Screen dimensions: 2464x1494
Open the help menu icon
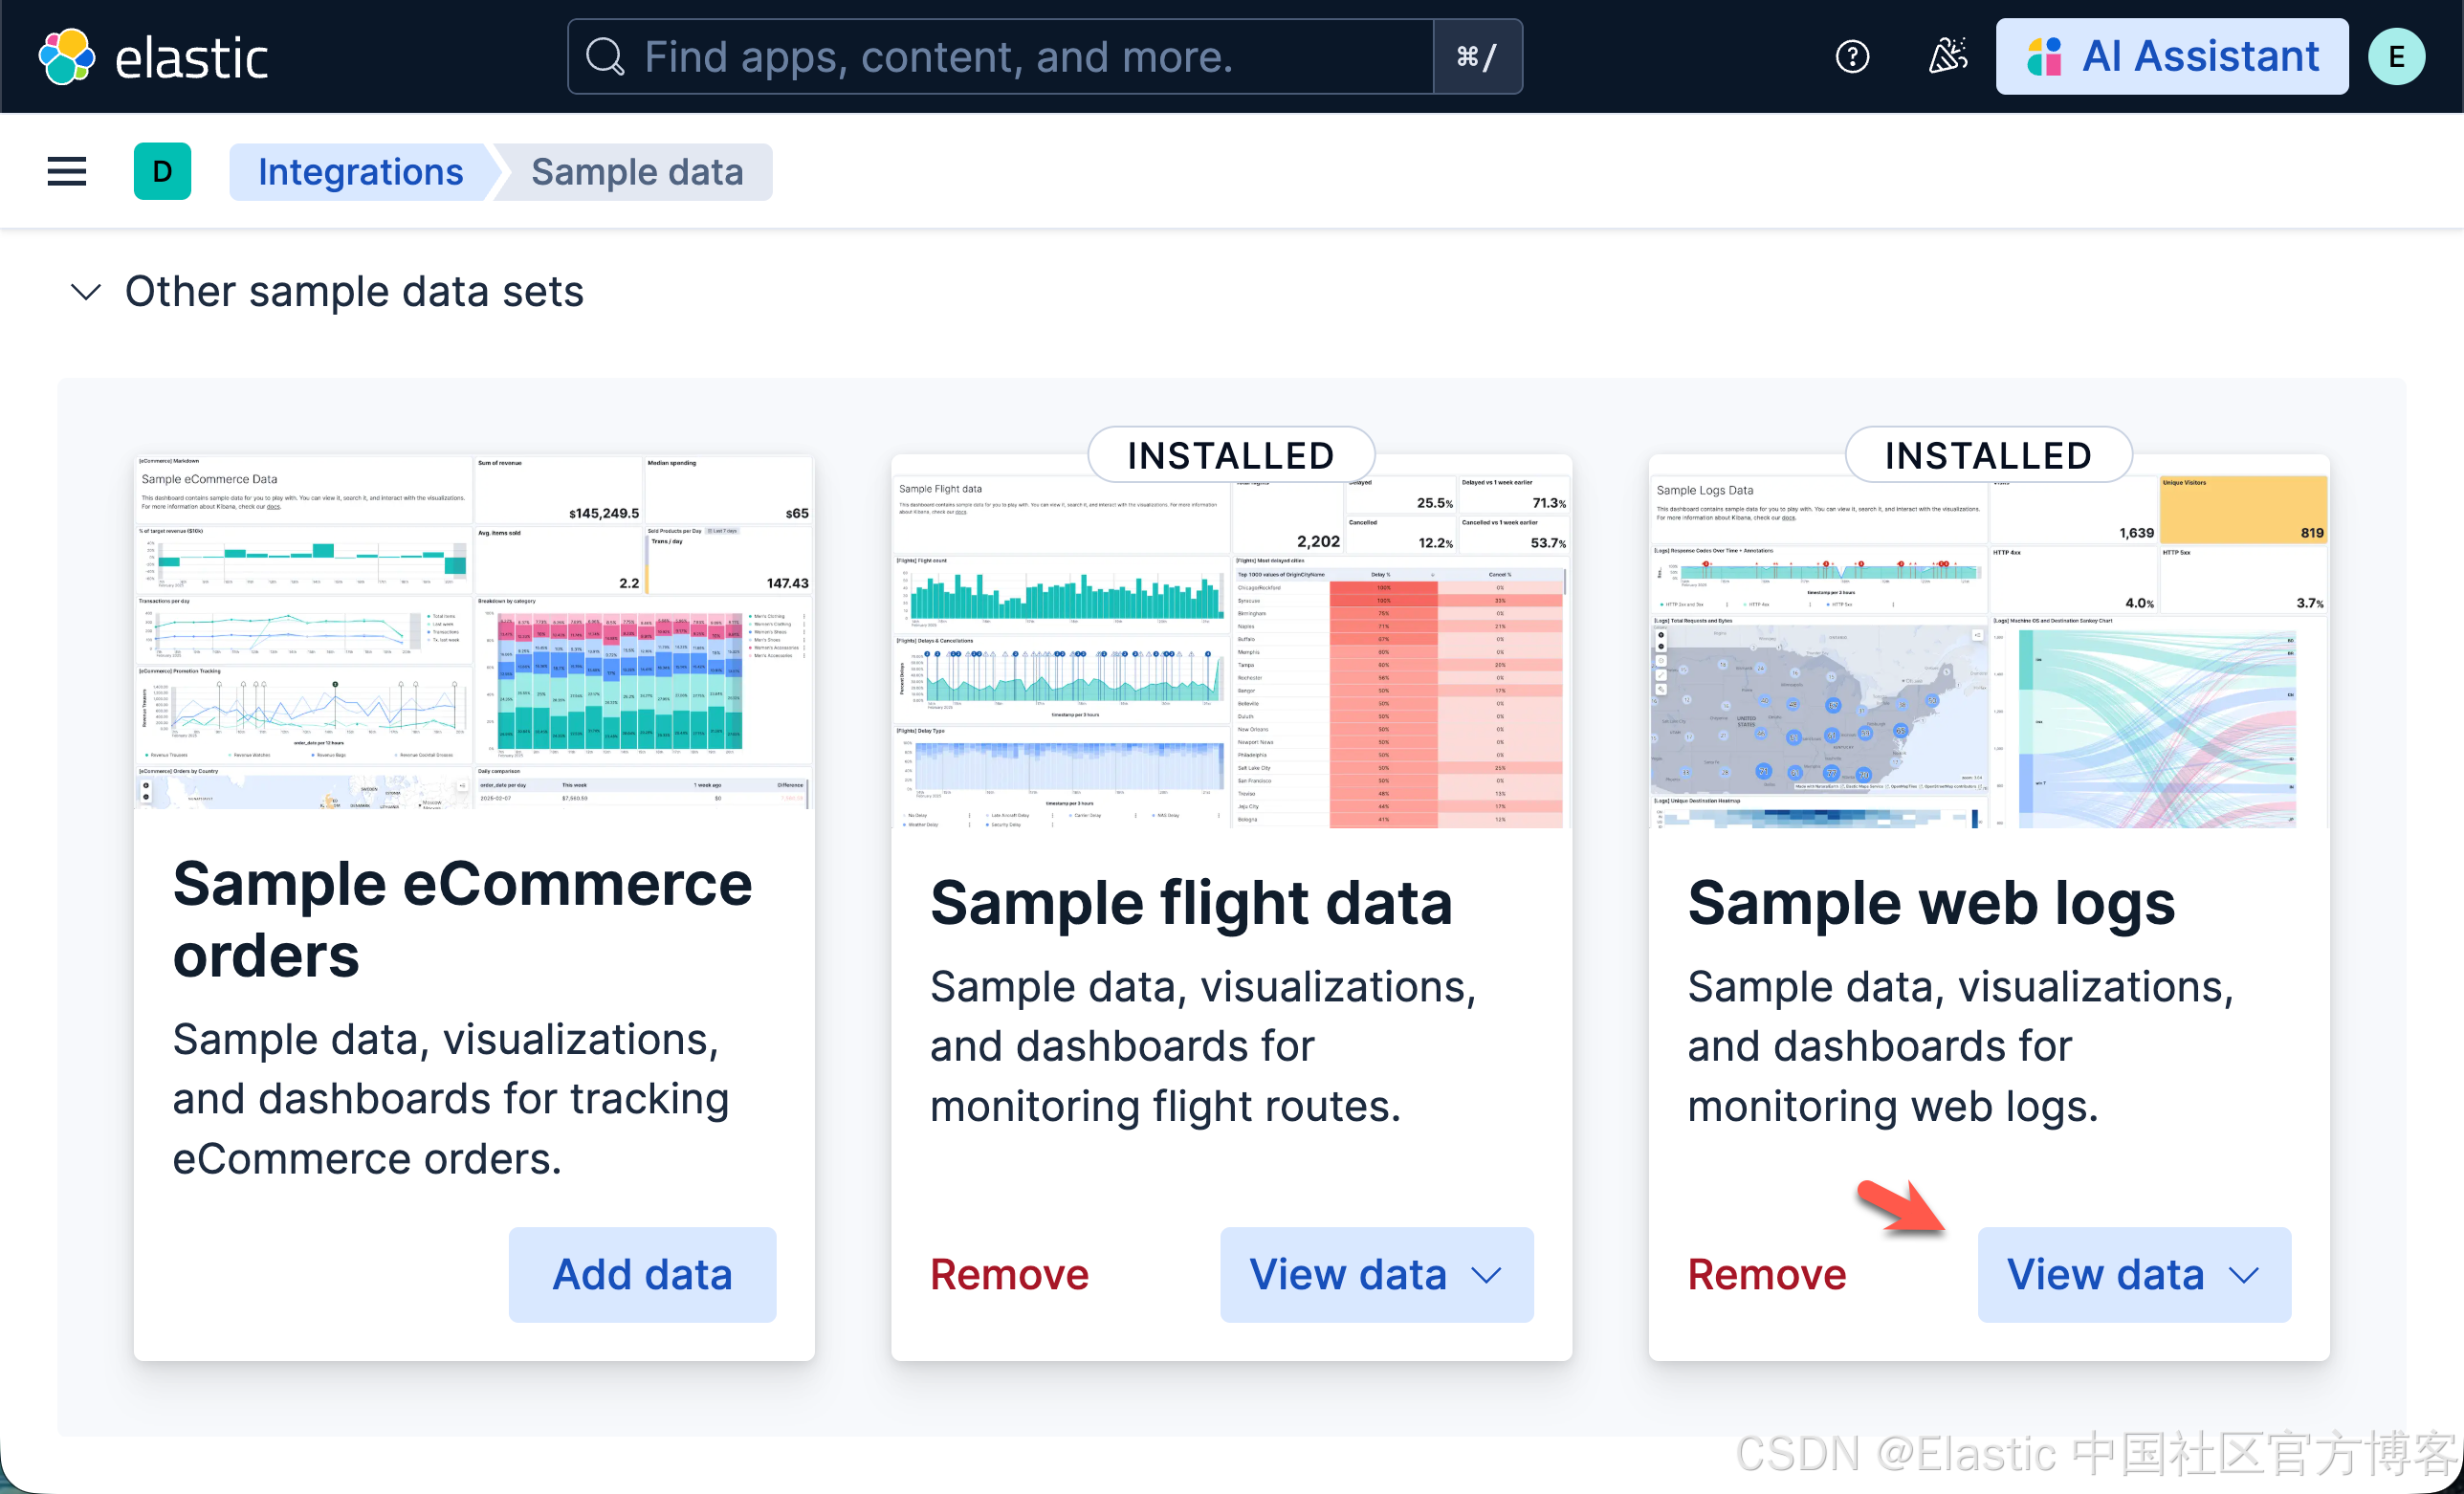(x=1852, y=57)
